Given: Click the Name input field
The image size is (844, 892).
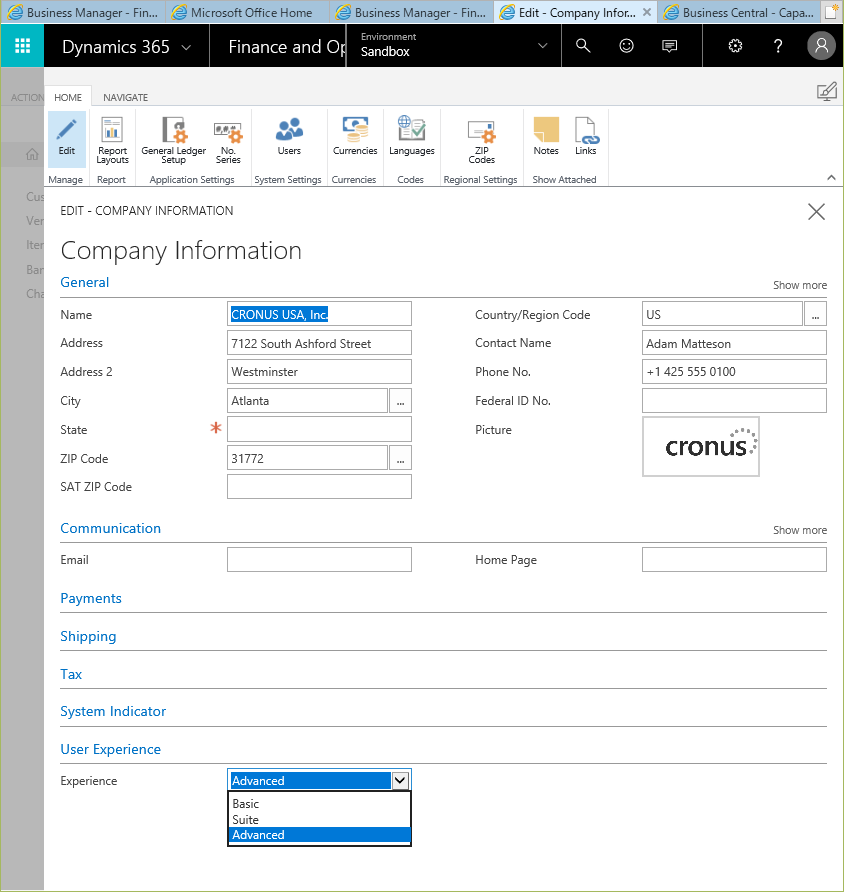Looking at the screenshot, I should click(x=319, y=314).
